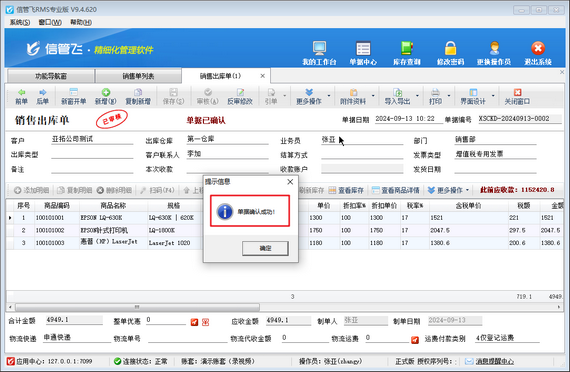Click 确定 button in the dialog
Viewport: 570px width, 372px height.
pos(265,248)
